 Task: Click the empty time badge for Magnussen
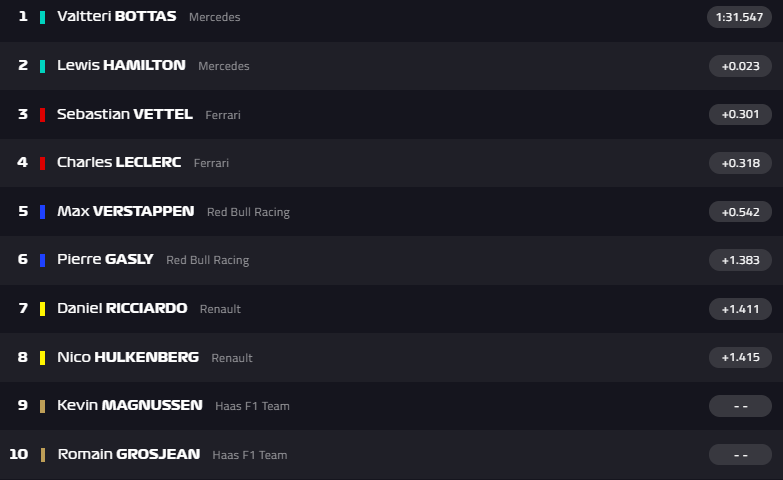tap(740, 406)
